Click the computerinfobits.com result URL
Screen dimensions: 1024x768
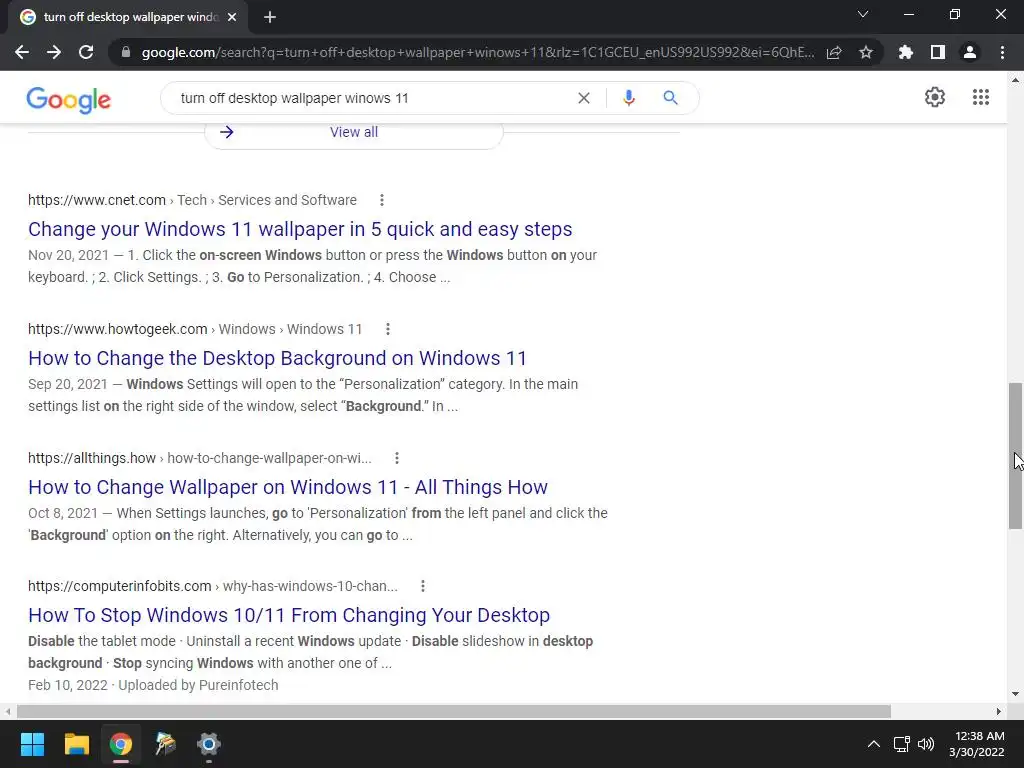pos(120,586)
